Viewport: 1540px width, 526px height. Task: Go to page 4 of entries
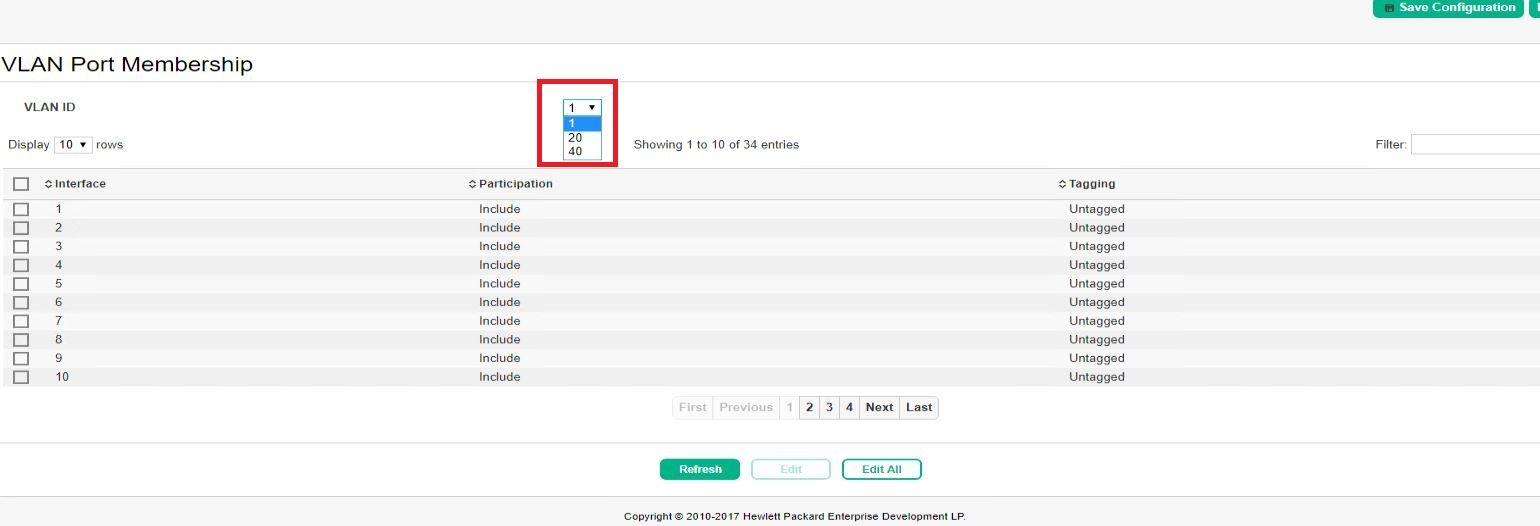[x=849, y=407]
